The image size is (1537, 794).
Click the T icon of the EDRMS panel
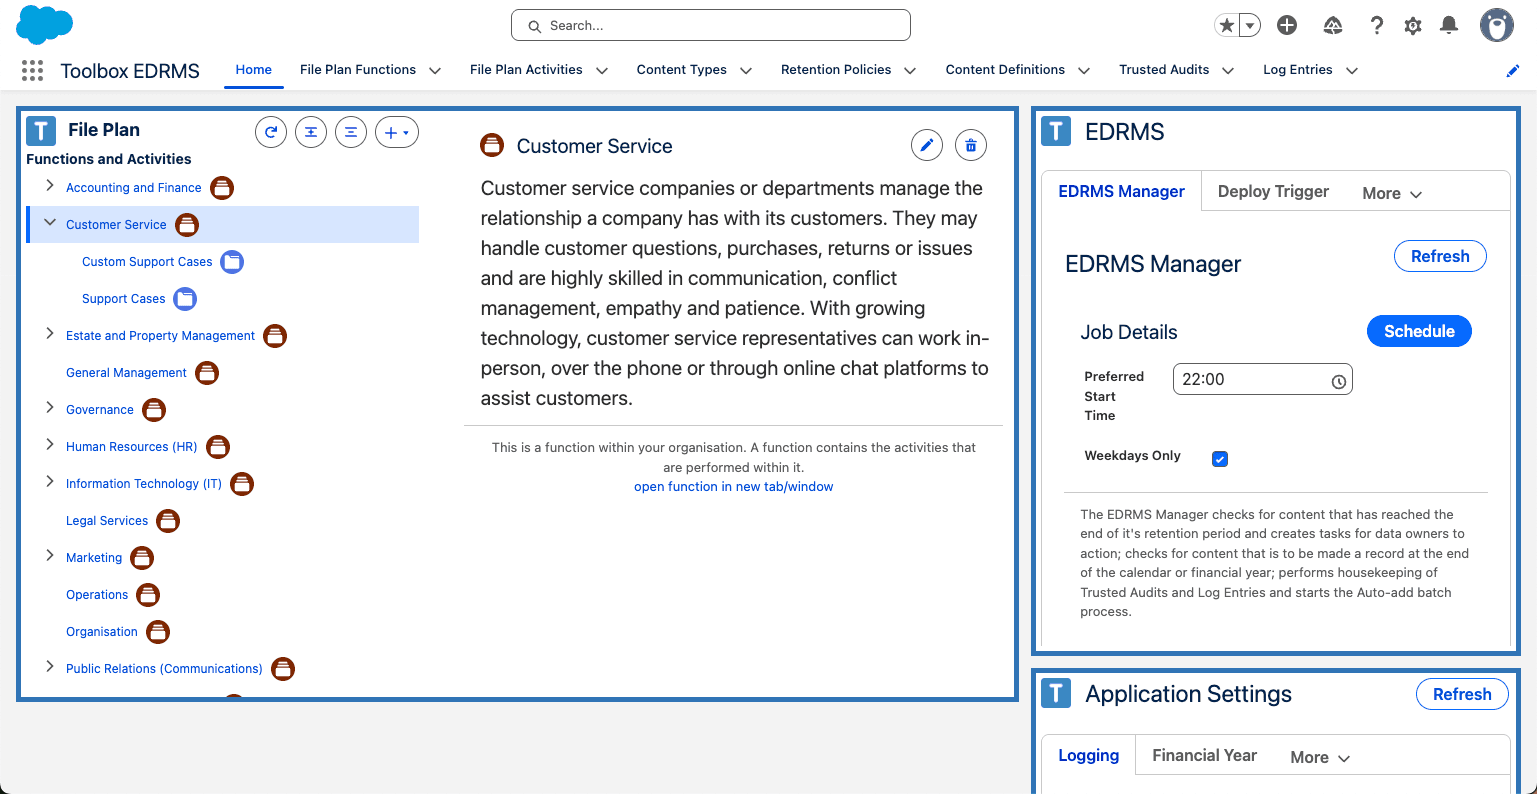(1056, 131)
